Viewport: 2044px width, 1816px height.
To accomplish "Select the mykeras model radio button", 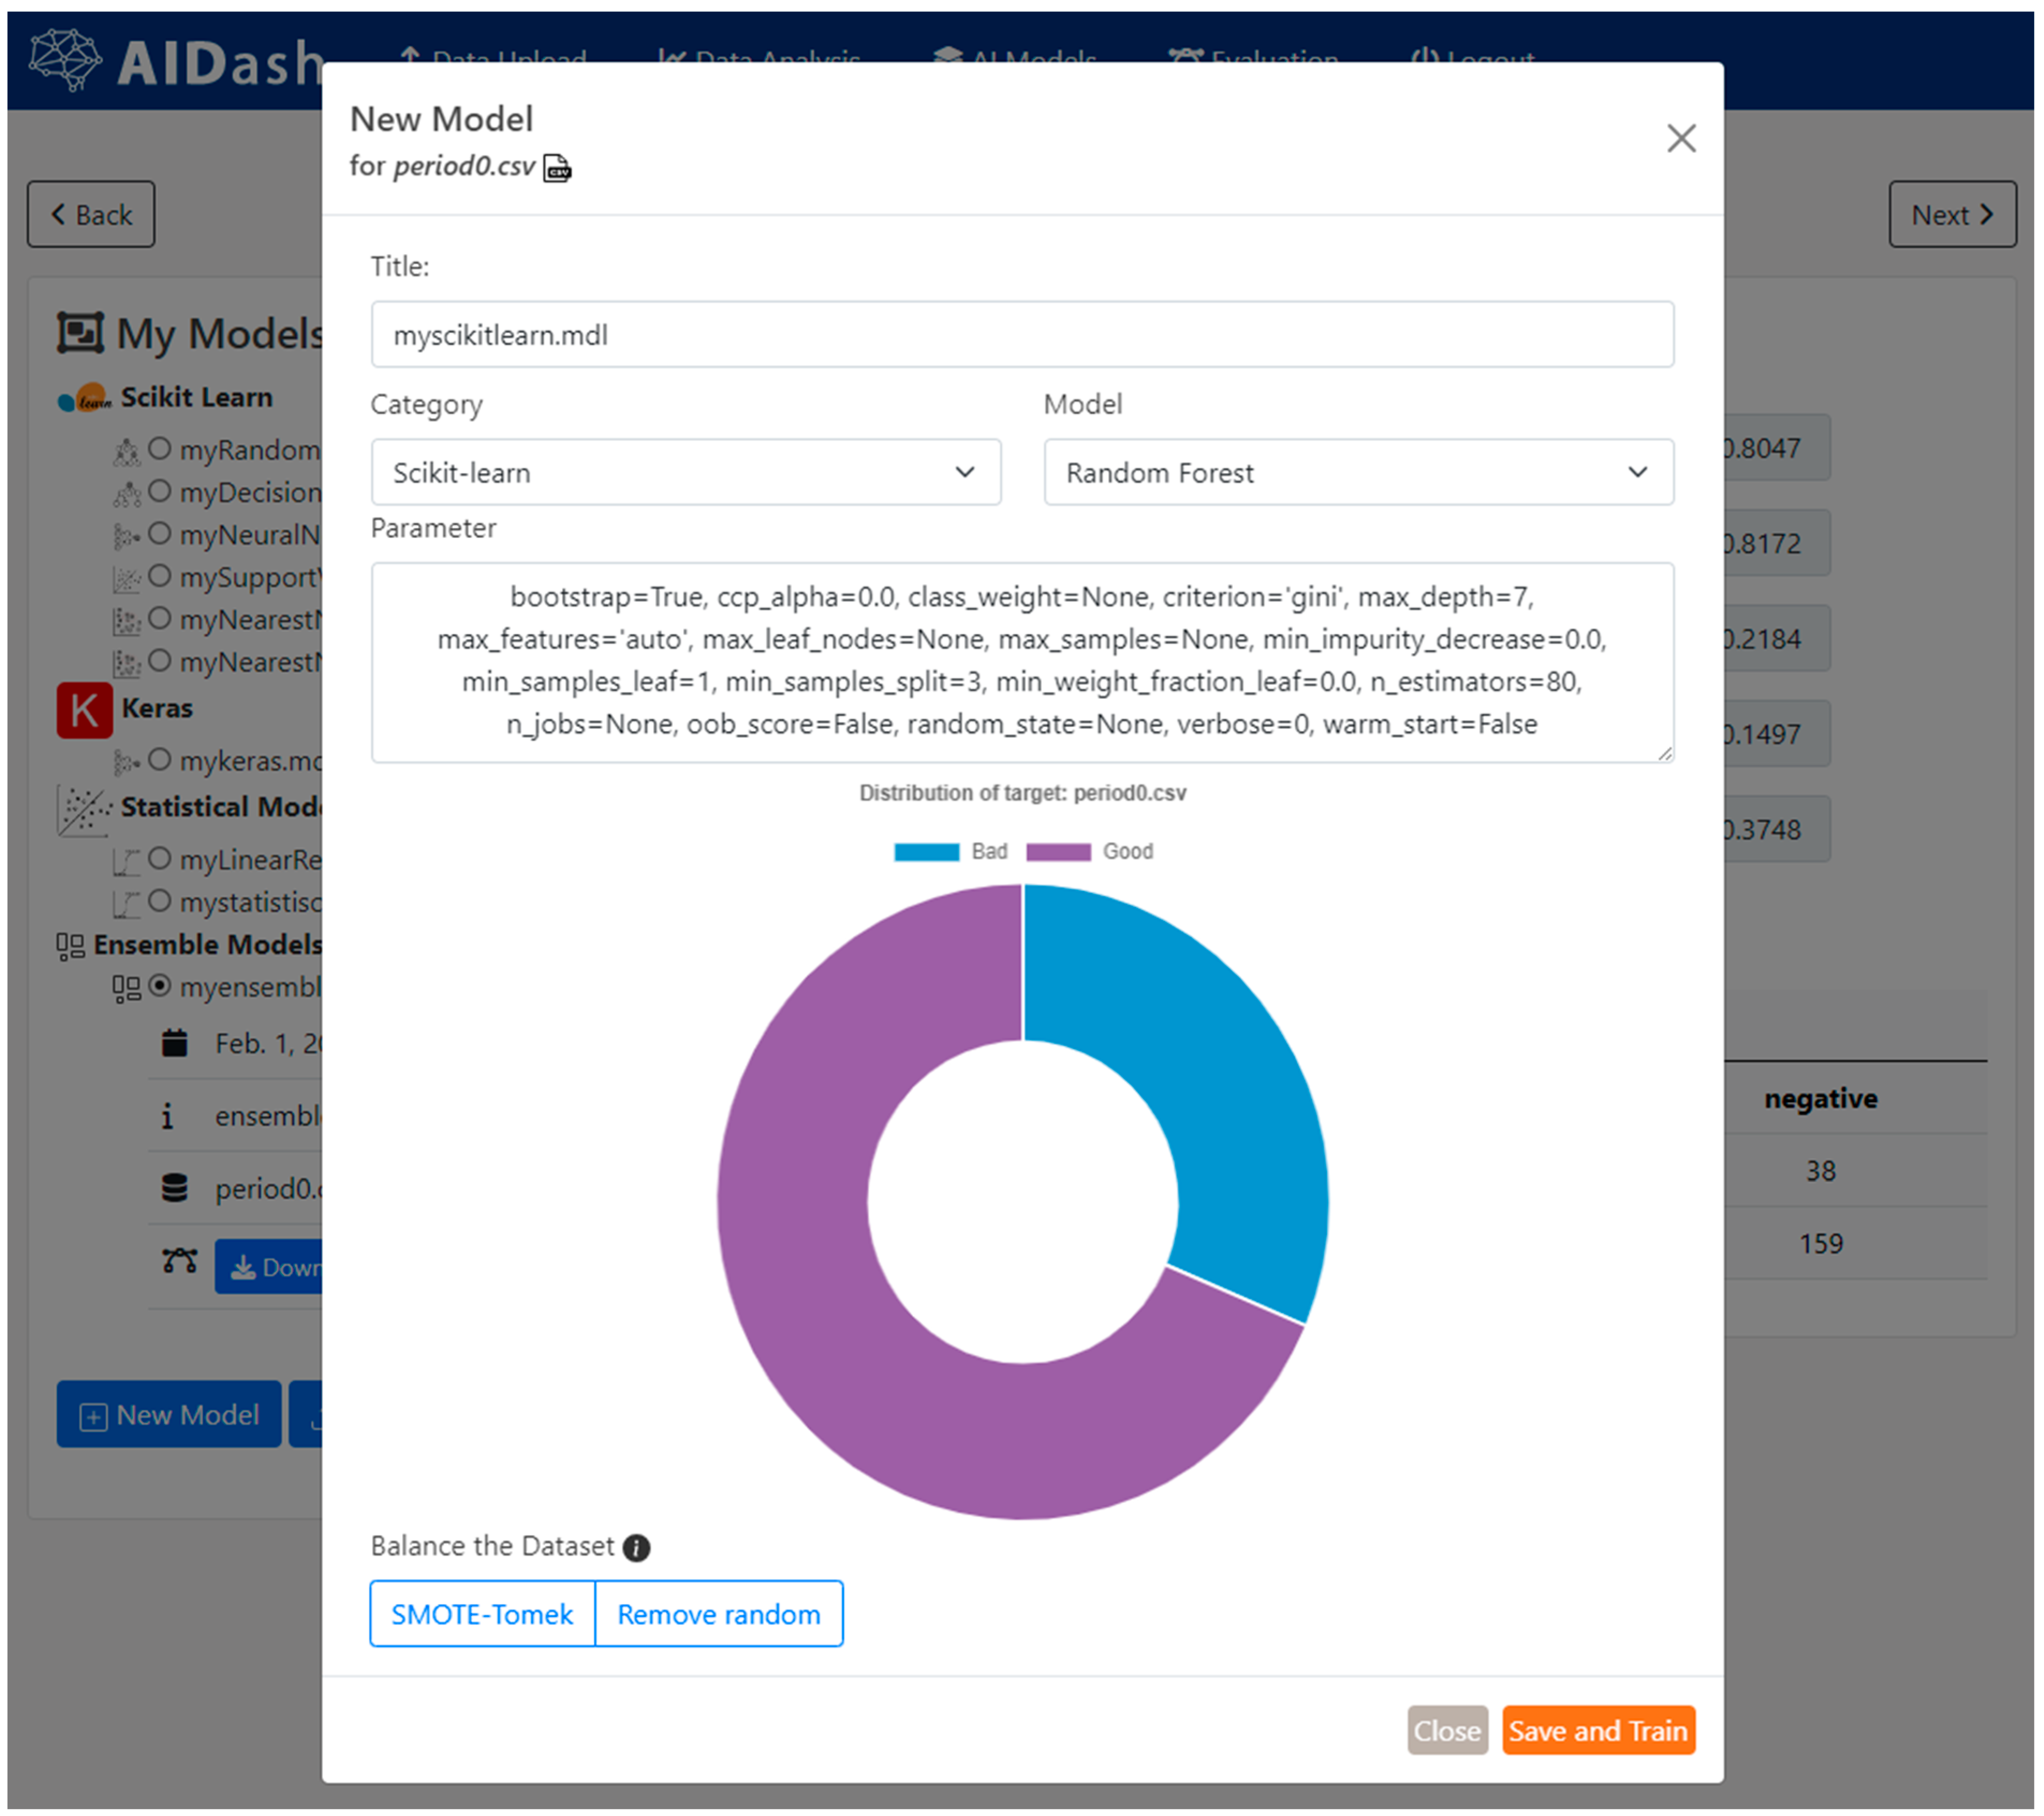I will coord(159,760).
